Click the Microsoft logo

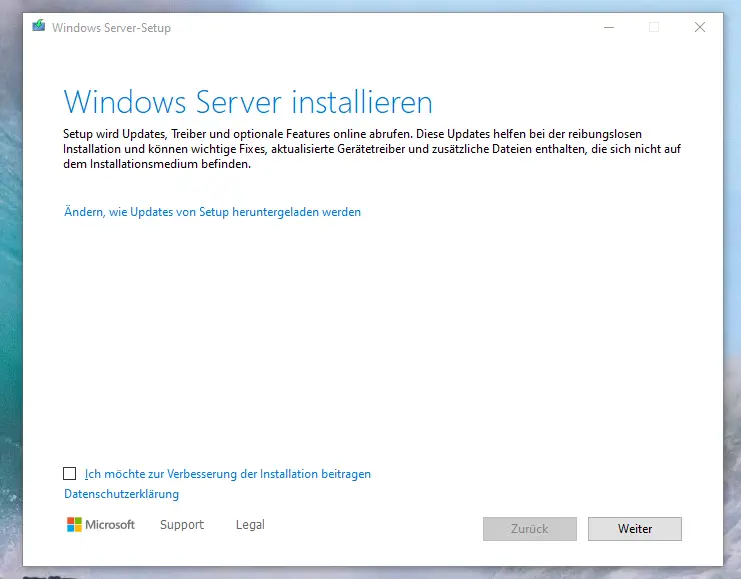[x=101, y=525]
